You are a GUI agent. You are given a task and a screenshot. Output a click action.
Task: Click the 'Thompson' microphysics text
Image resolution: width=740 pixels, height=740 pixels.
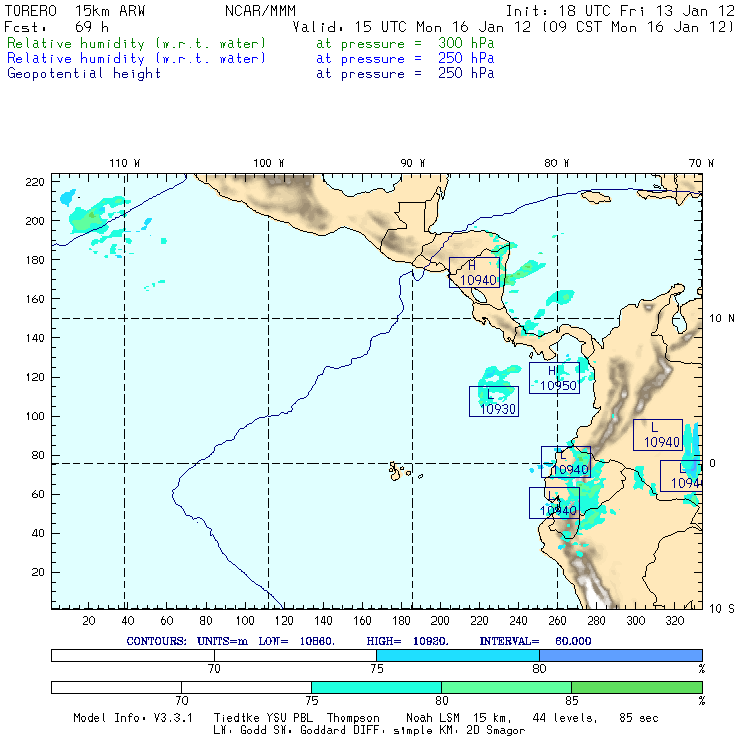point(353,718)
